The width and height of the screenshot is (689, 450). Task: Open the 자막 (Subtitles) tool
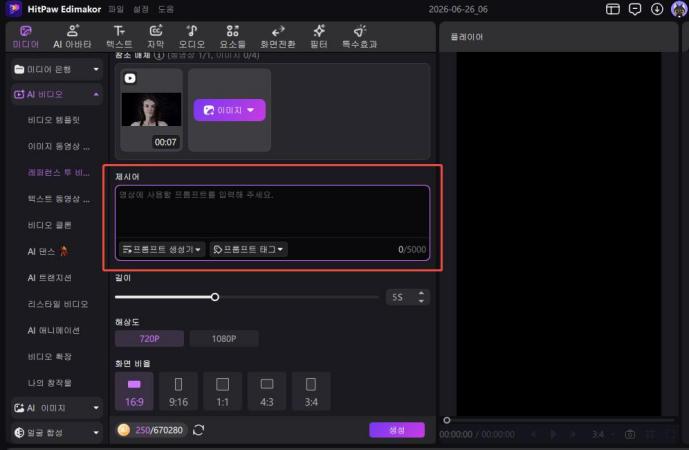(156, 37)
